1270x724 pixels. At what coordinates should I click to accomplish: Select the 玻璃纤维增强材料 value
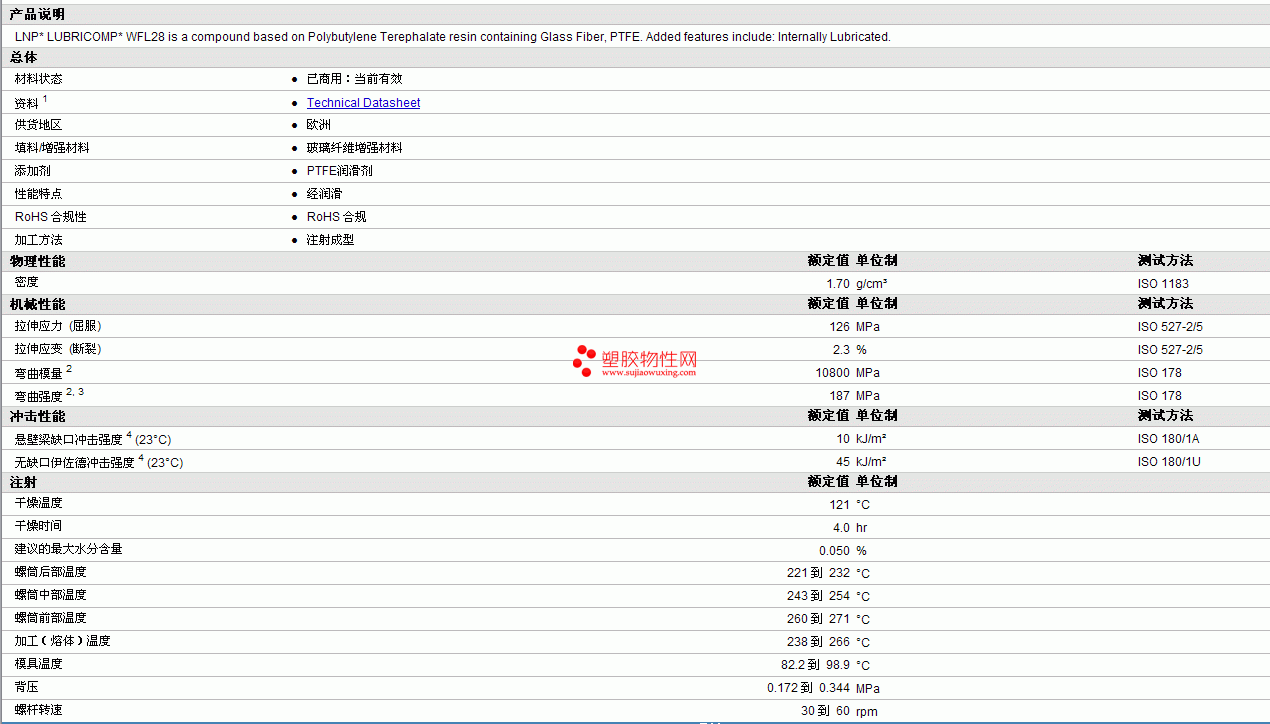pyautogui.click(x=354, y=148)
